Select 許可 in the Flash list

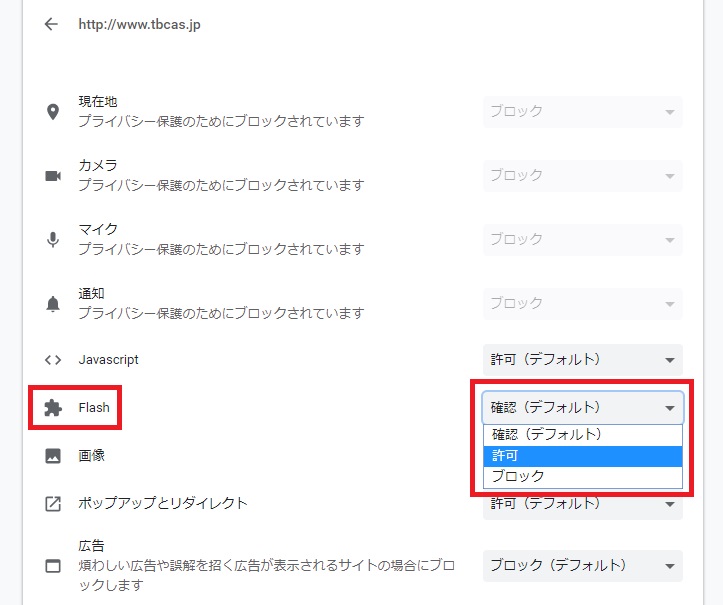pos(583,456)
